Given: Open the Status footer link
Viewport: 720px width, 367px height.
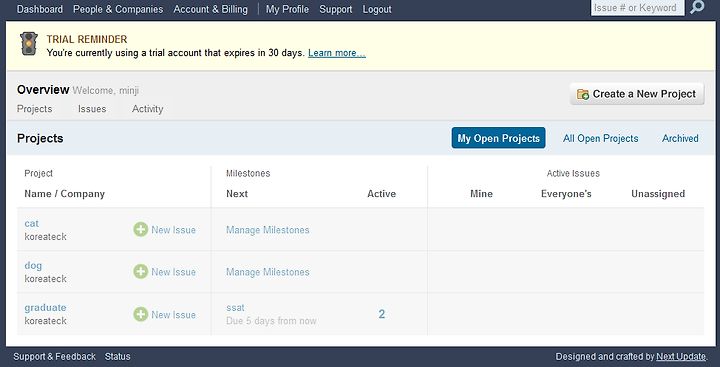Looking at the screenshot, I should pos(118,356).
